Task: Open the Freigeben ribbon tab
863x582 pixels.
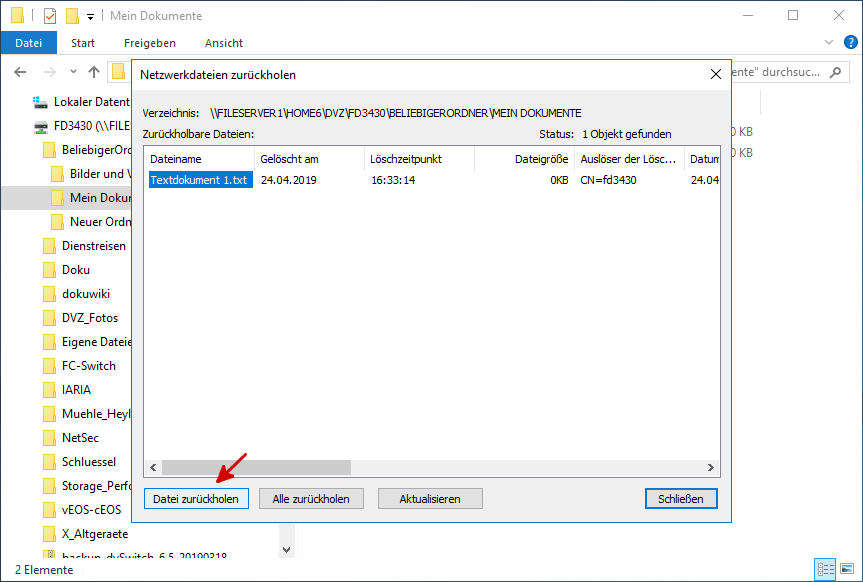Action: point(150,43)
